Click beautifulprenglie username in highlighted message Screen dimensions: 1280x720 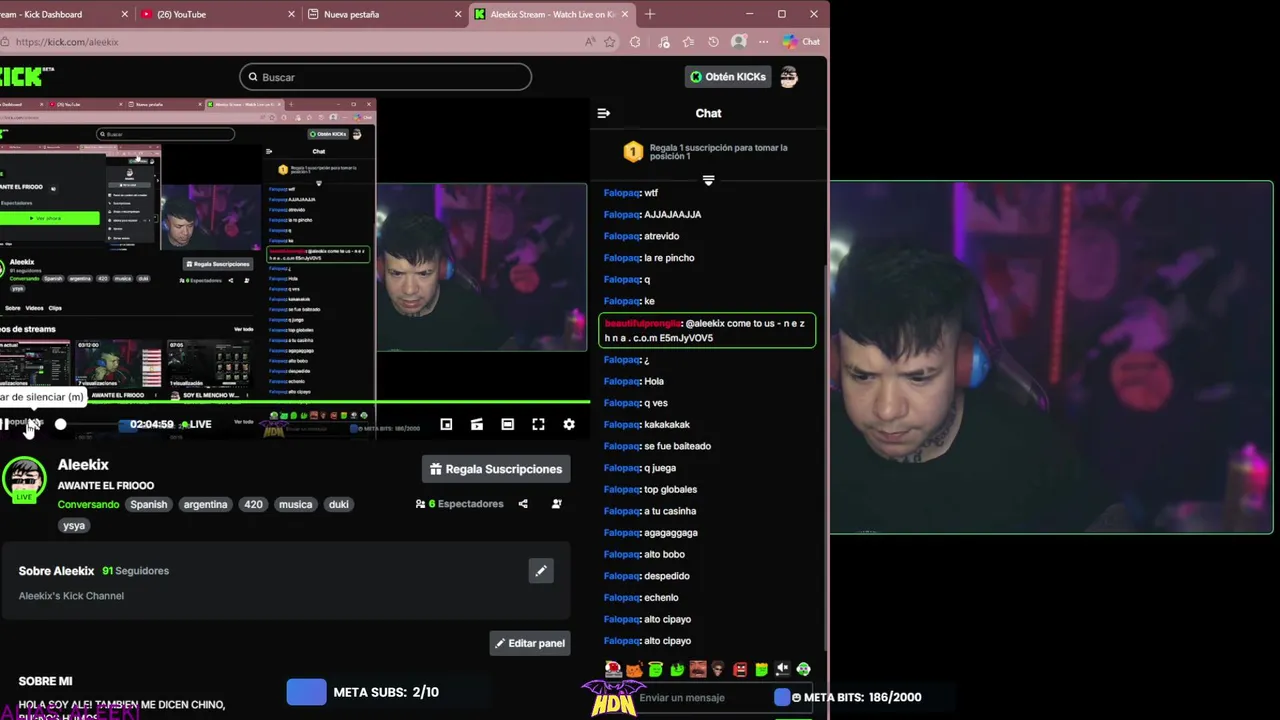point(643,323)
